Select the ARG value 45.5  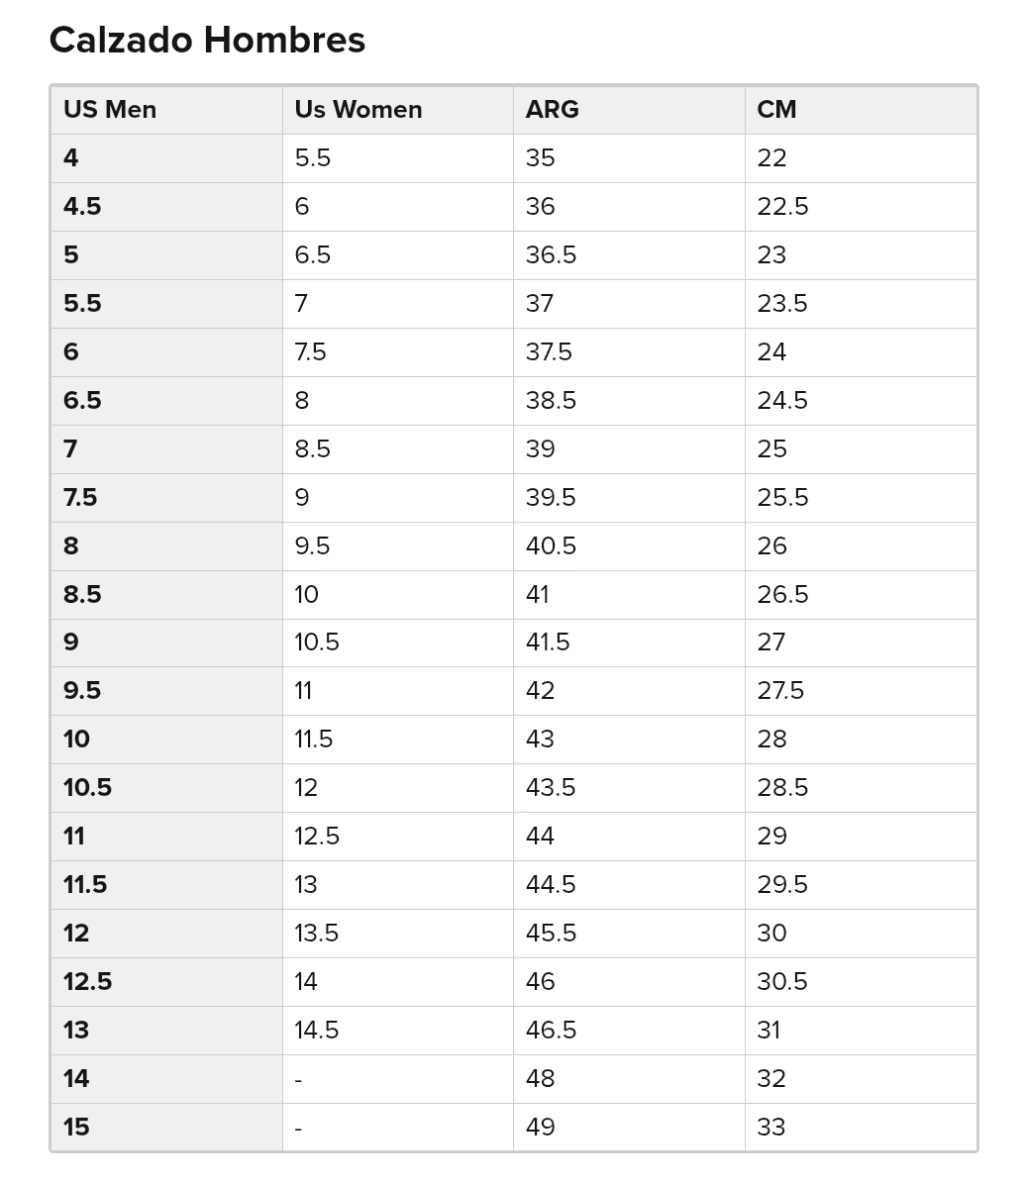click(551, 933)
